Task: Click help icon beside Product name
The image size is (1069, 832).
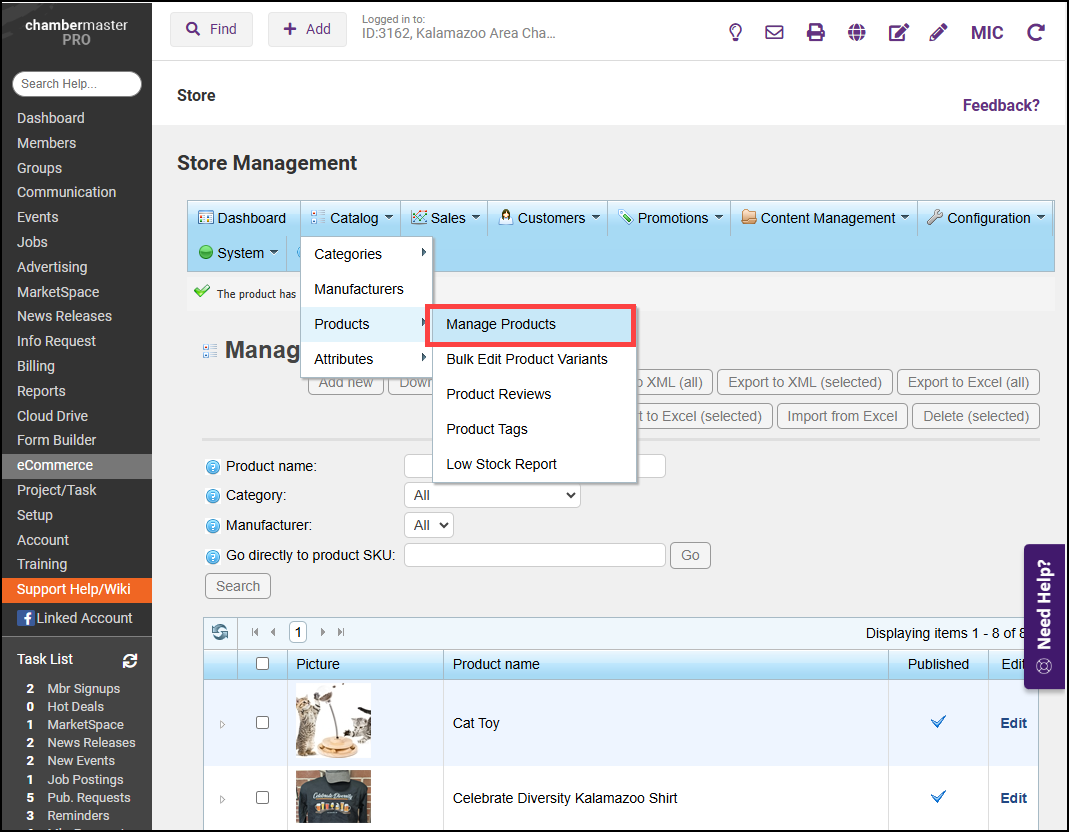Action: click(212, 467)
